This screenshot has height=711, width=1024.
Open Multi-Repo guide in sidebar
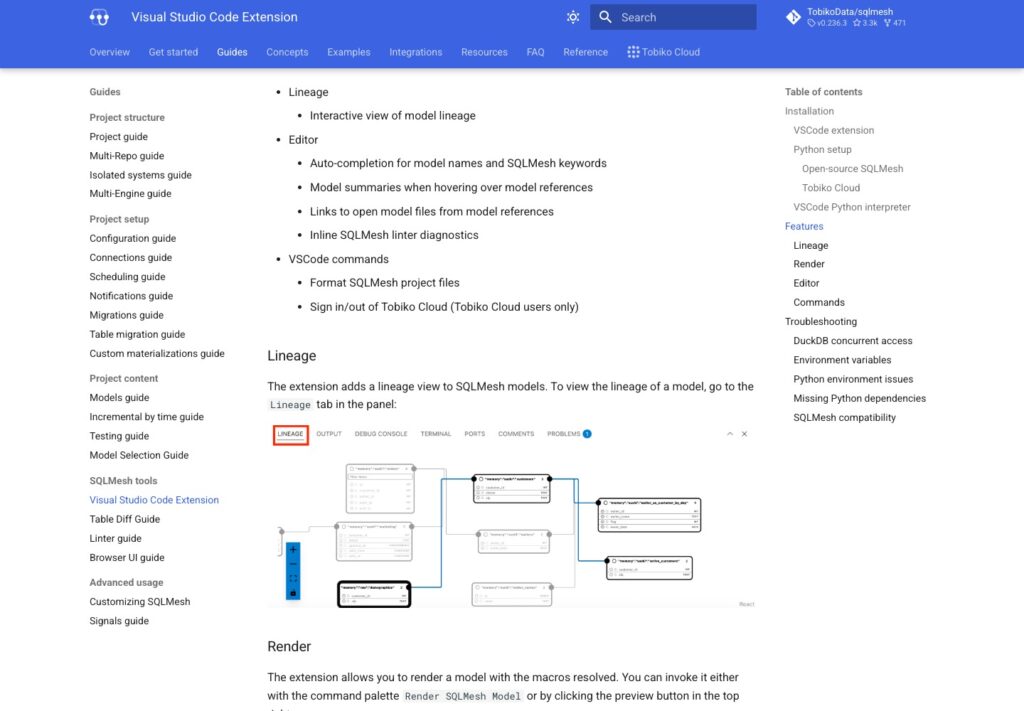pyautogui.click(x=127, y=155)
